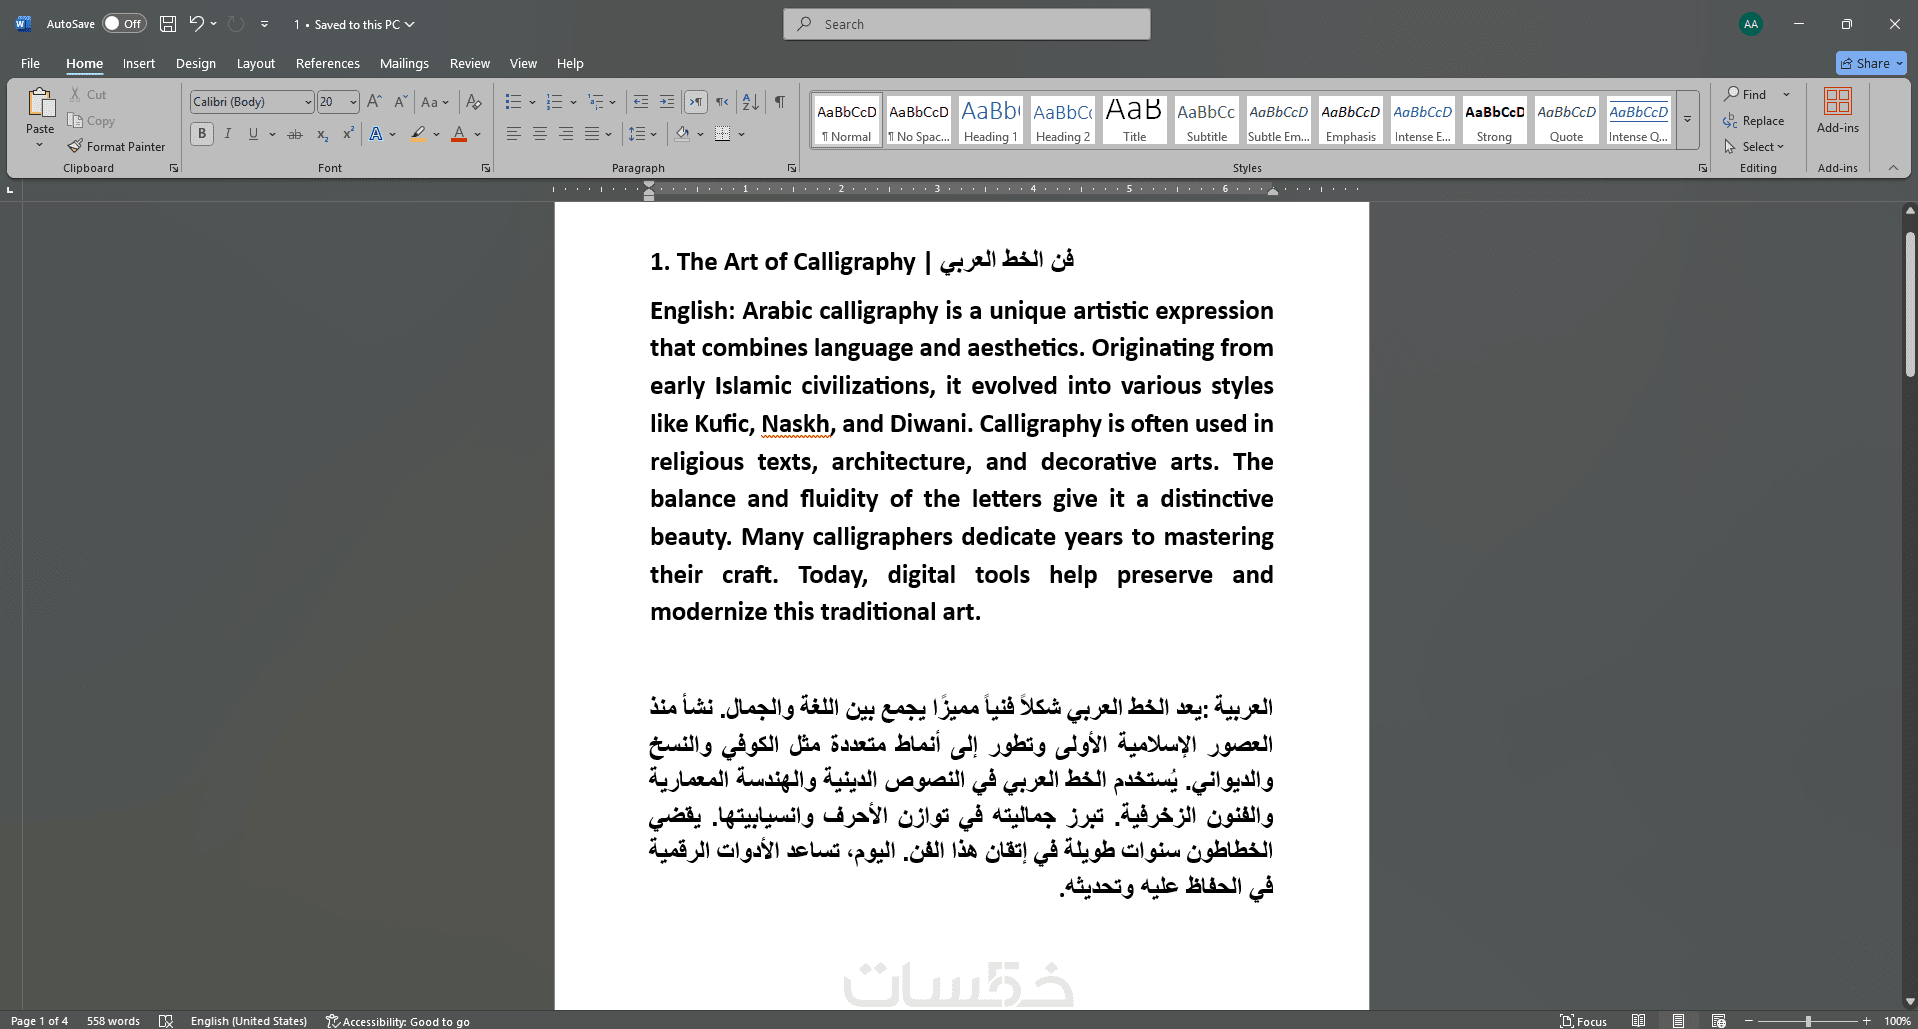
Task: Open Add-ins from the ribbon
Action: [1838, 110]
